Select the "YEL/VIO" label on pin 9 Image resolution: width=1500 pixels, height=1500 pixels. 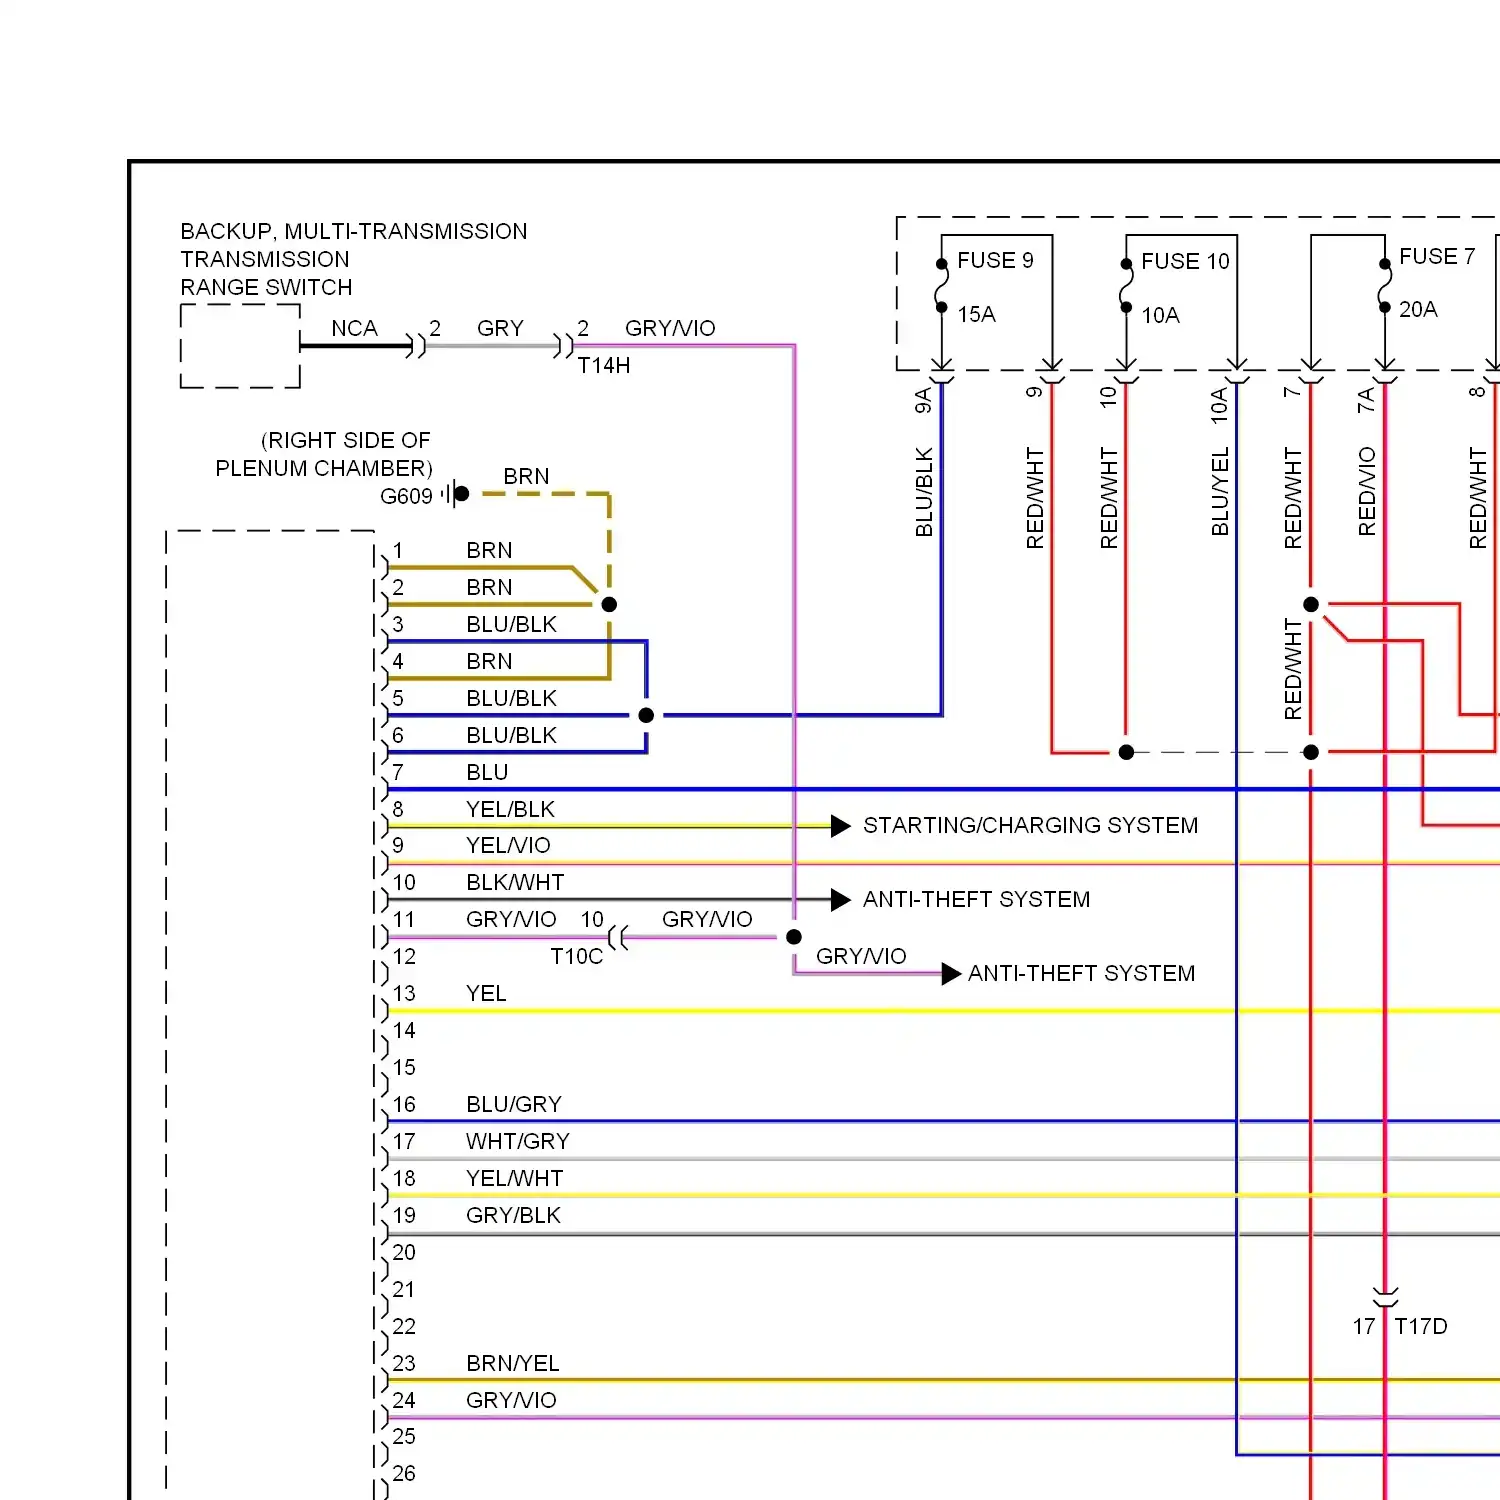pos(508,845)
